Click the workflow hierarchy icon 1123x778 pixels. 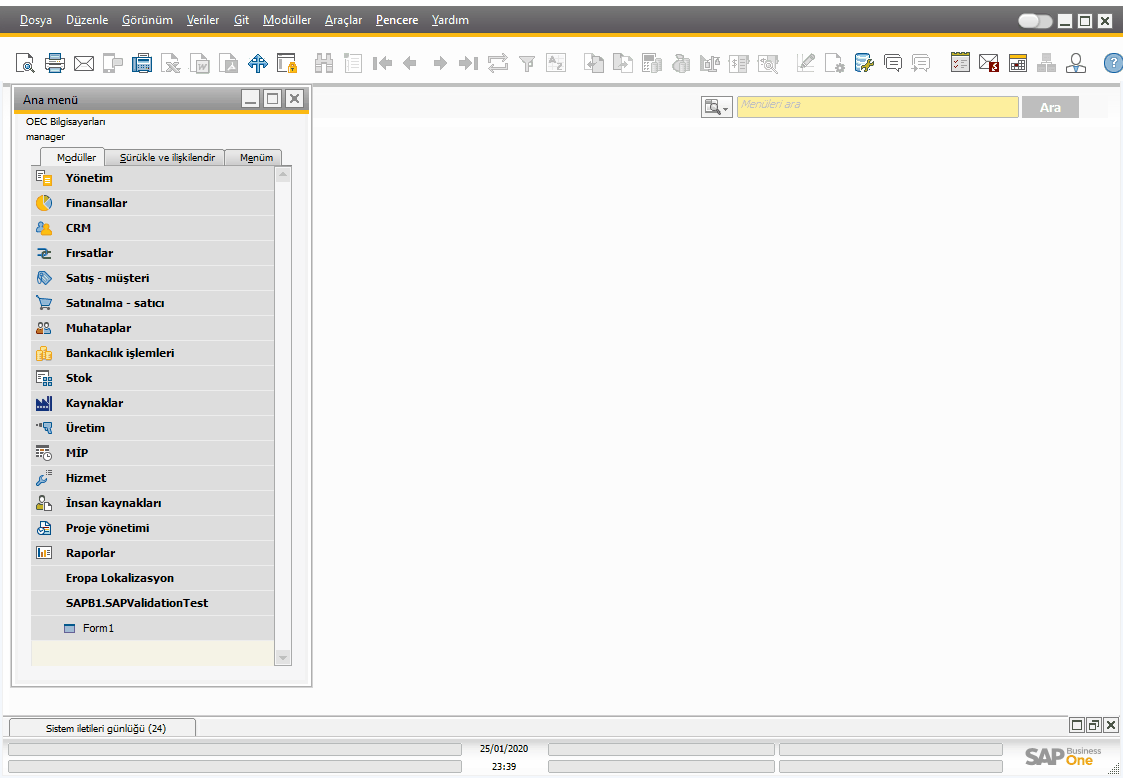[x=1046, y=63]
